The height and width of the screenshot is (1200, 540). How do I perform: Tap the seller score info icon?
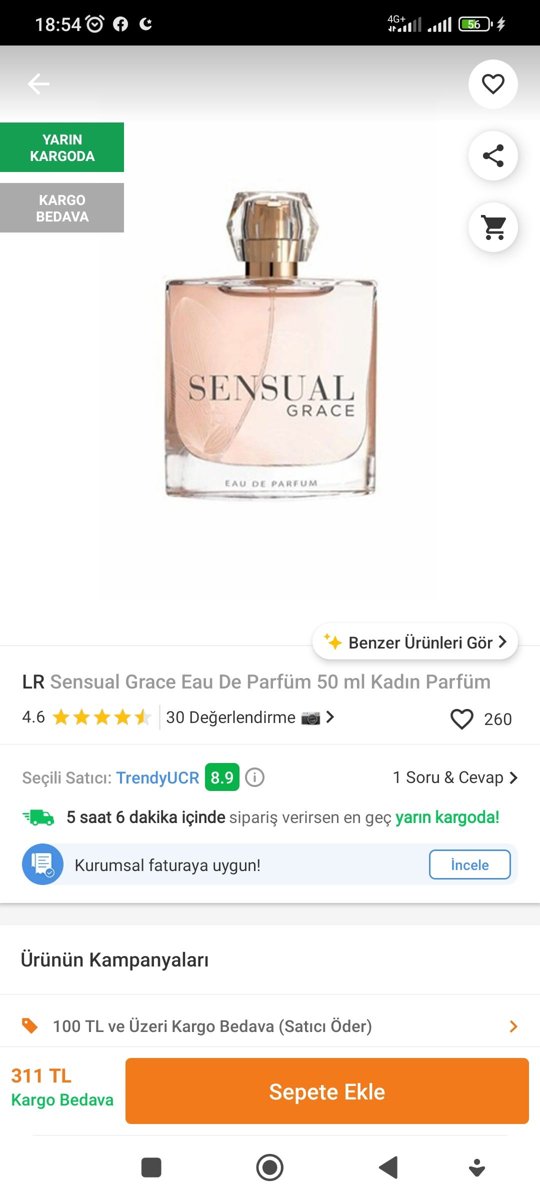(x=255, y=777)
